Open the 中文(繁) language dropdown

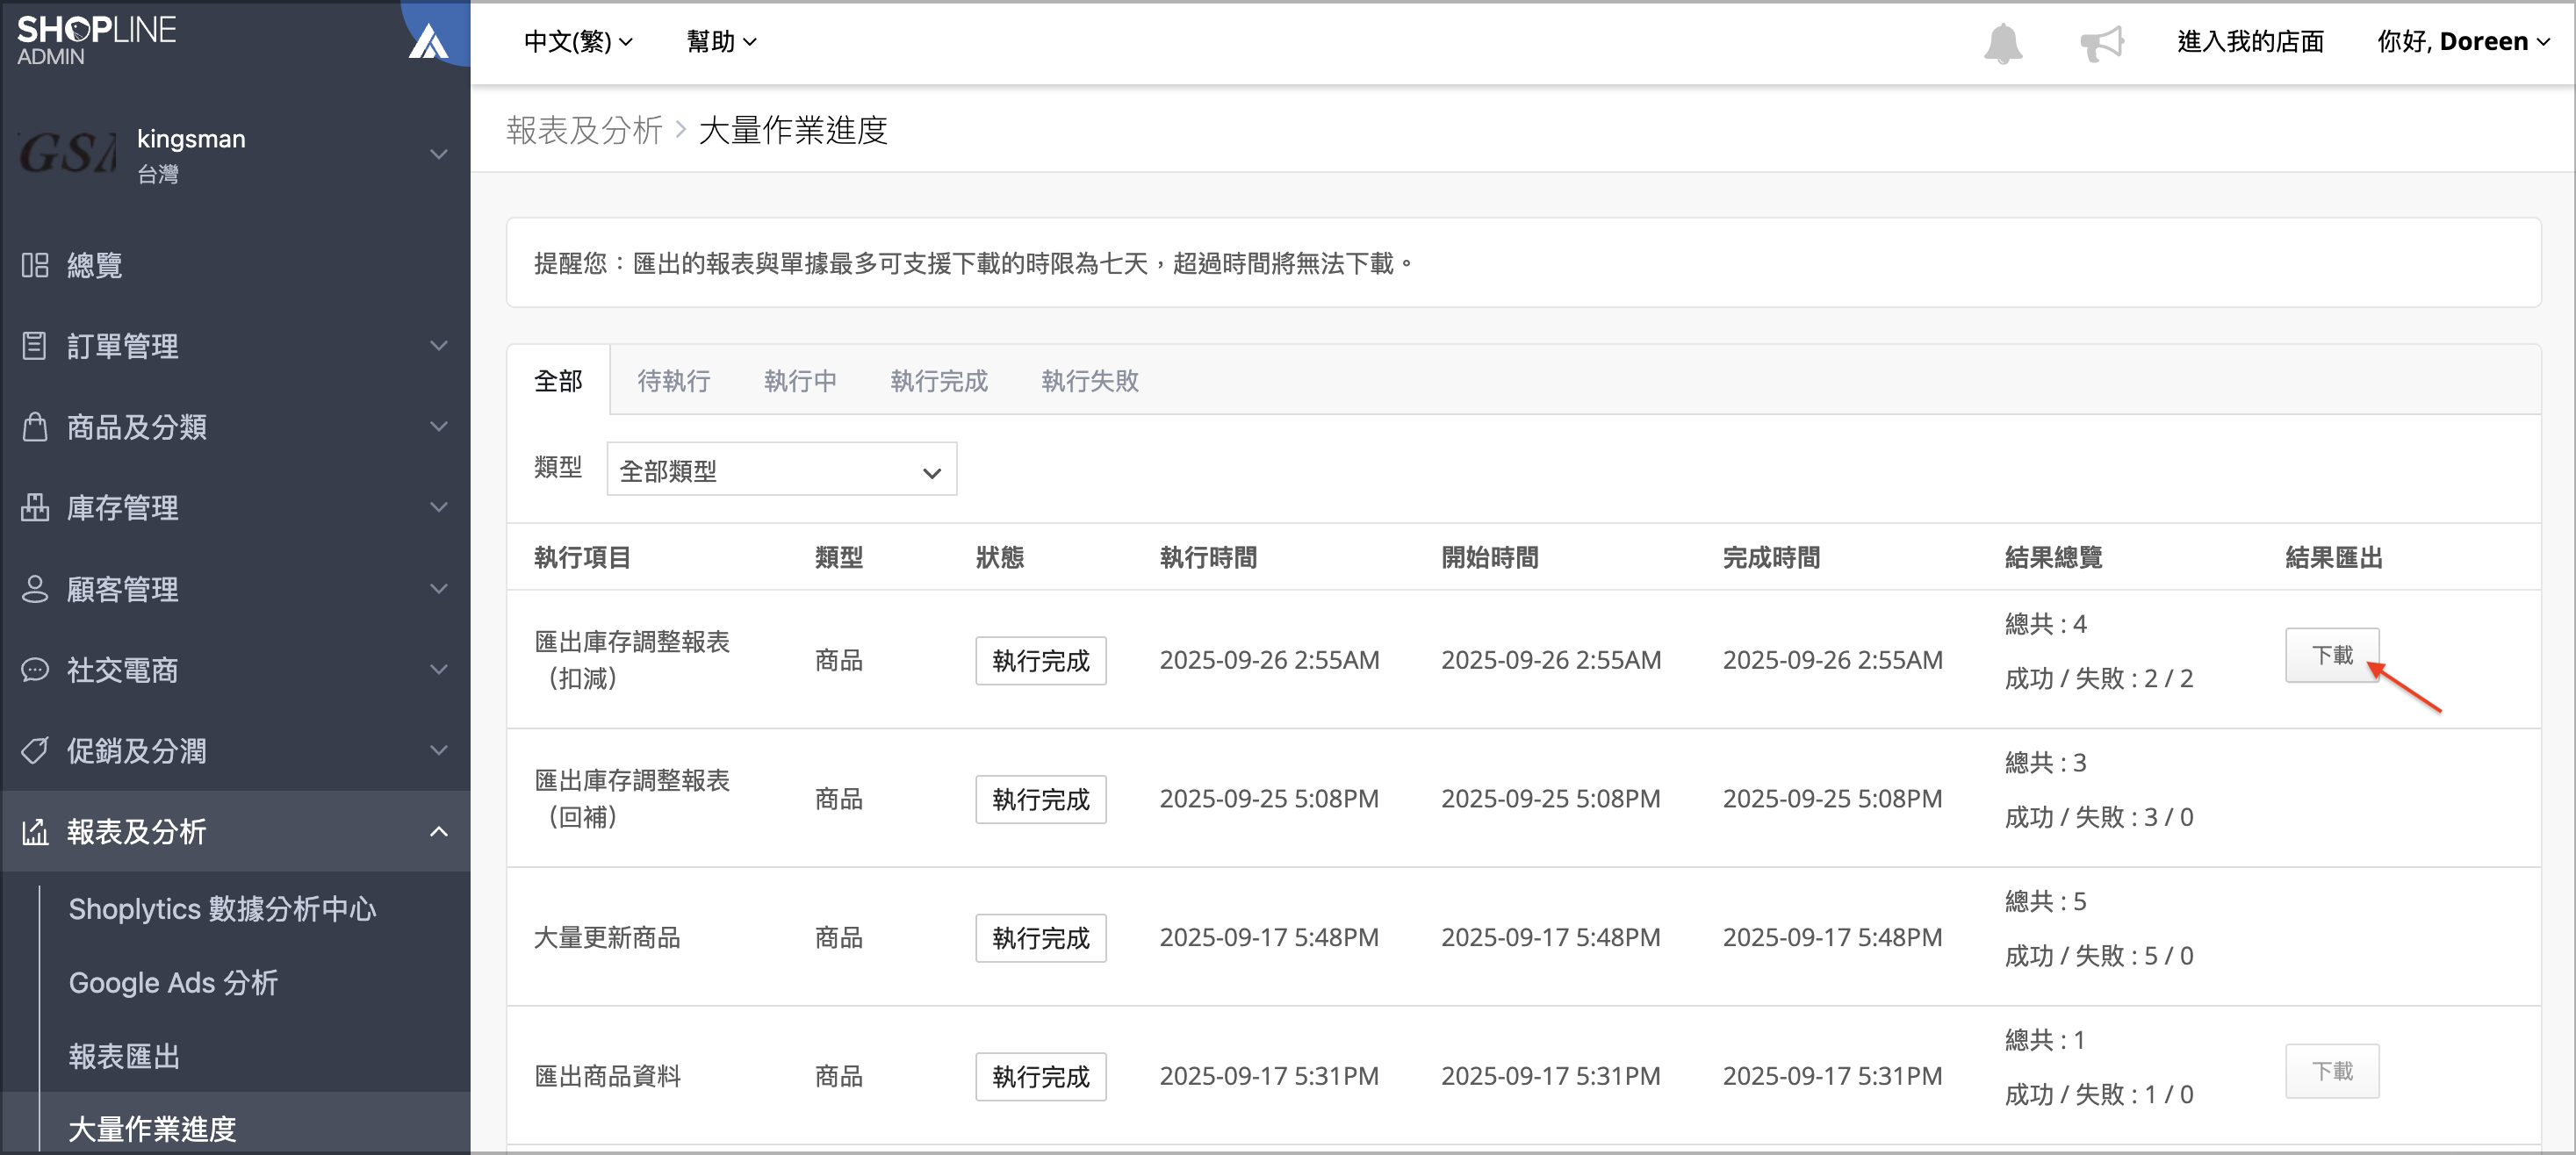[x=578, y=42]
